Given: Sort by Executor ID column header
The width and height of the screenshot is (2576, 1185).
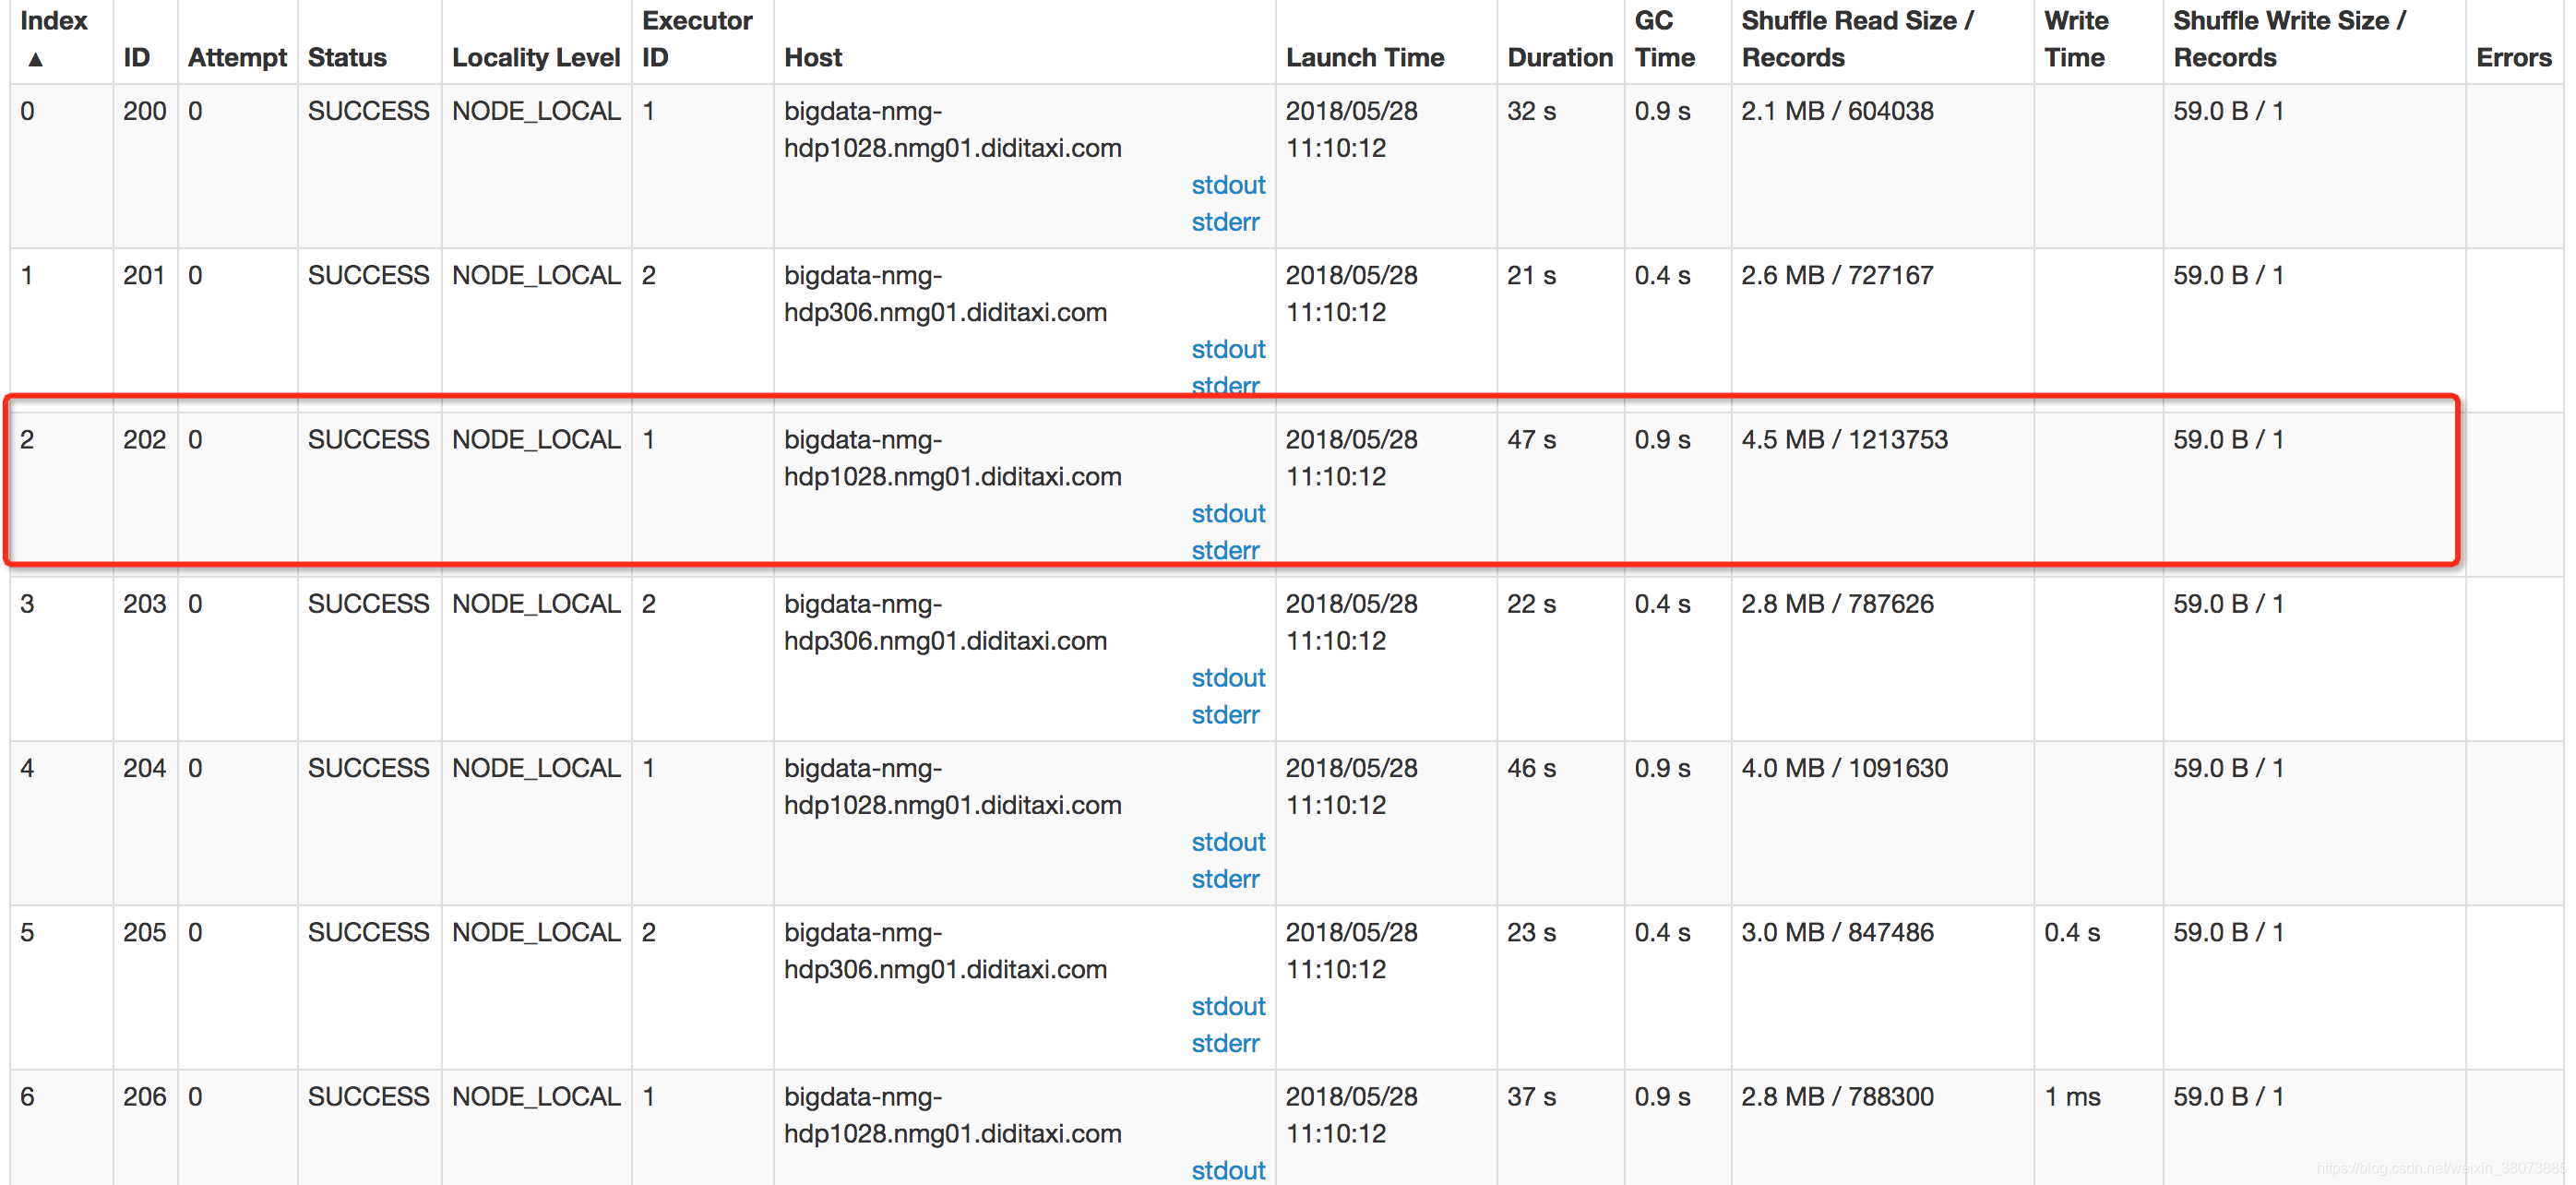Looking at the screenshot, I should click(x=697, y=39).
